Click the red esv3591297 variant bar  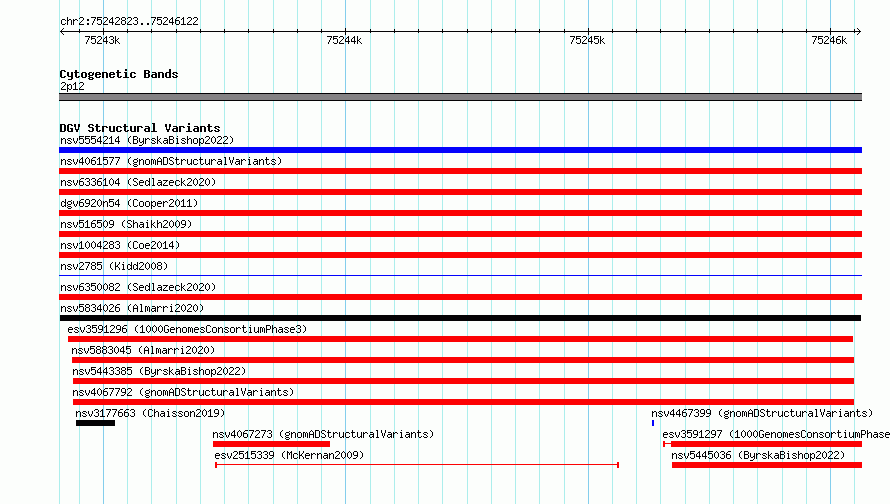[x=762, y=444]
